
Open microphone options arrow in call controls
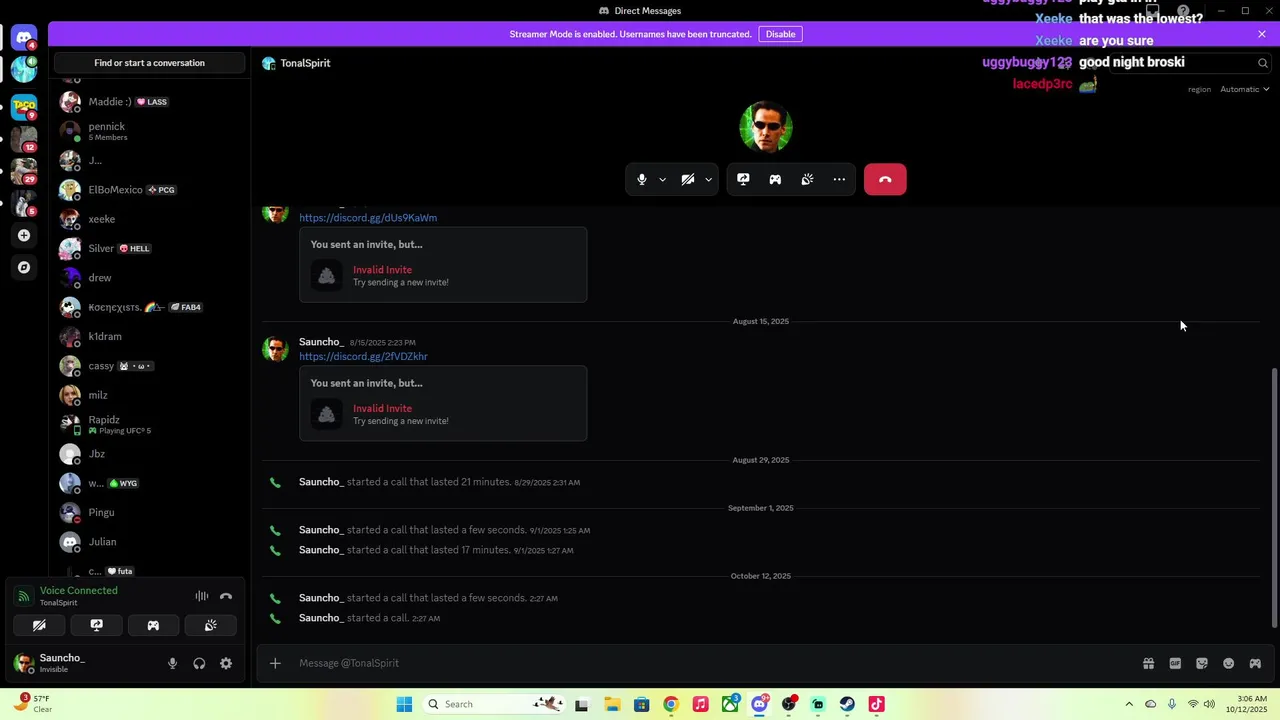[662, 180]
